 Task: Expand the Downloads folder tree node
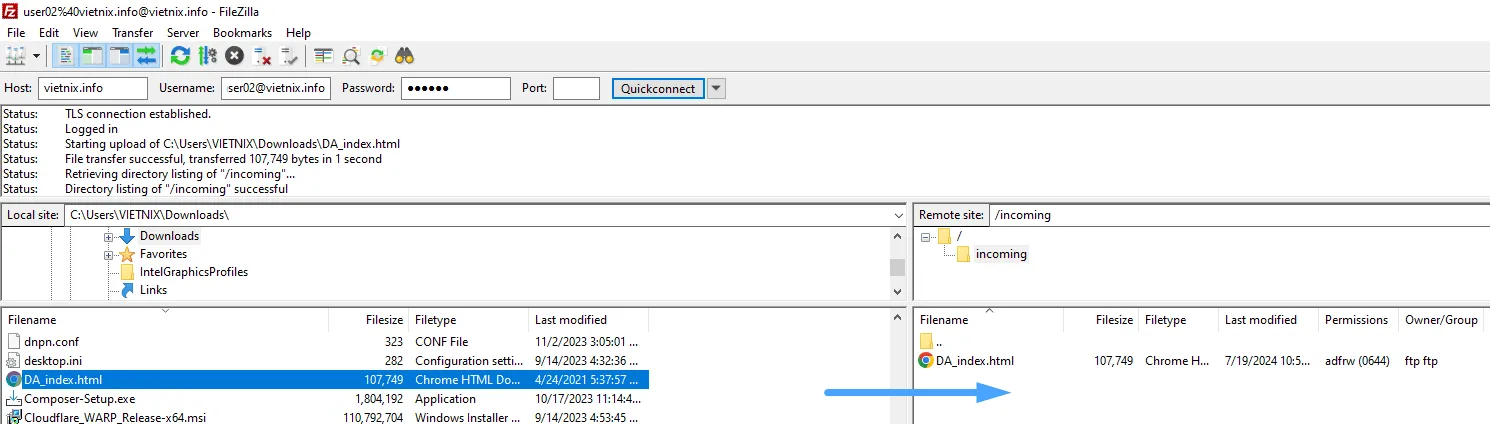click(108, 237)
